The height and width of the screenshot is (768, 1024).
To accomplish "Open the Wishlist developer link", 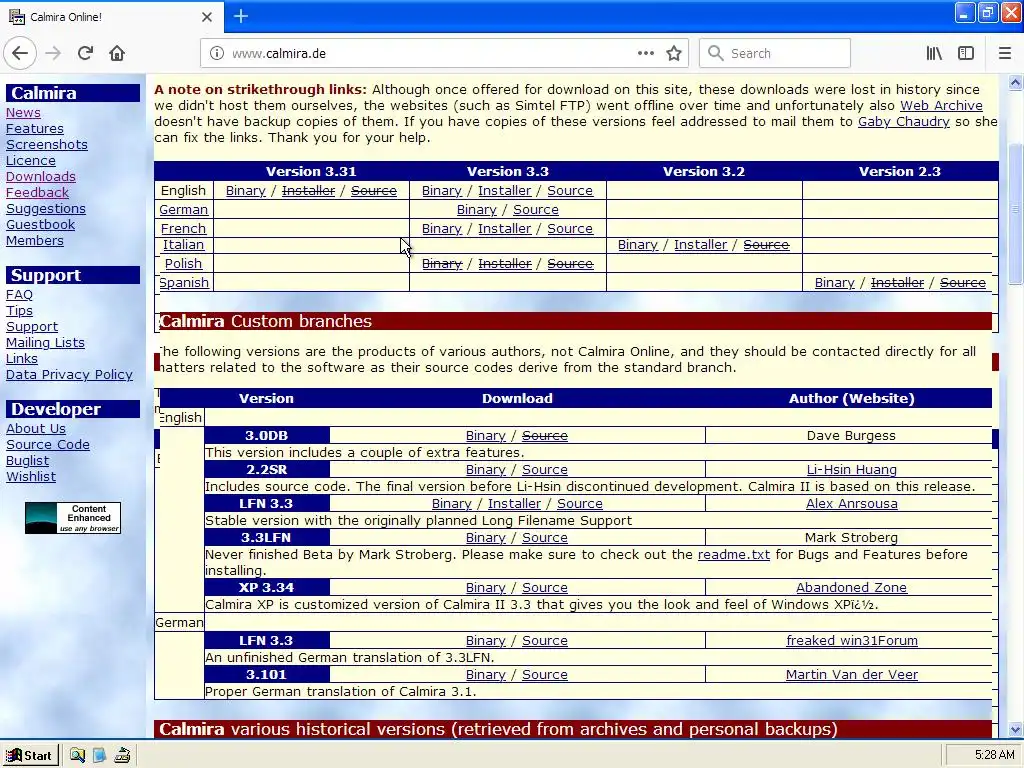I will point(31,477).
